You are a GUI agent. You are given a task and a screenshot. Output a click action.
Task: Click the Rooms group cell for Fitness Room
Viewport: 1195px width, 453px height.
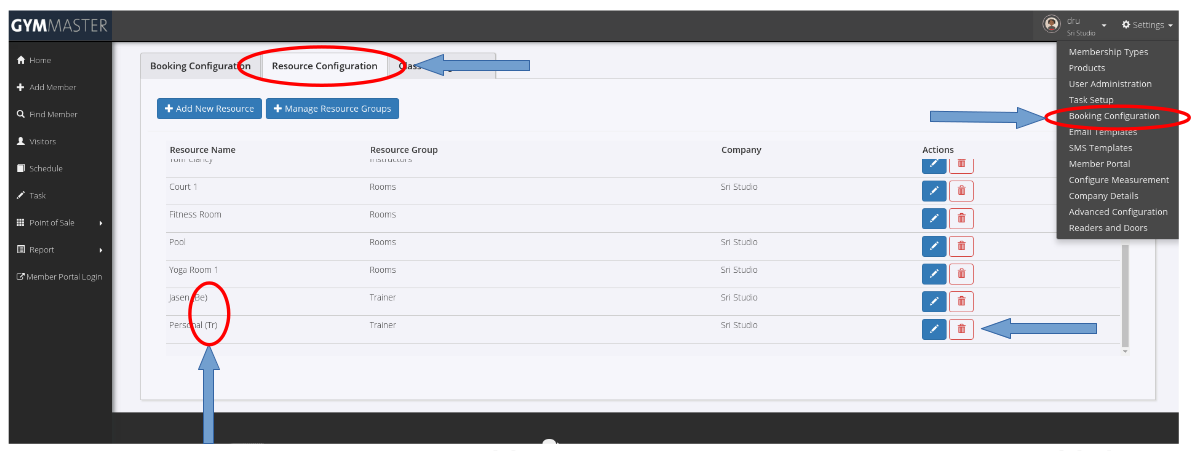point(383,214)
